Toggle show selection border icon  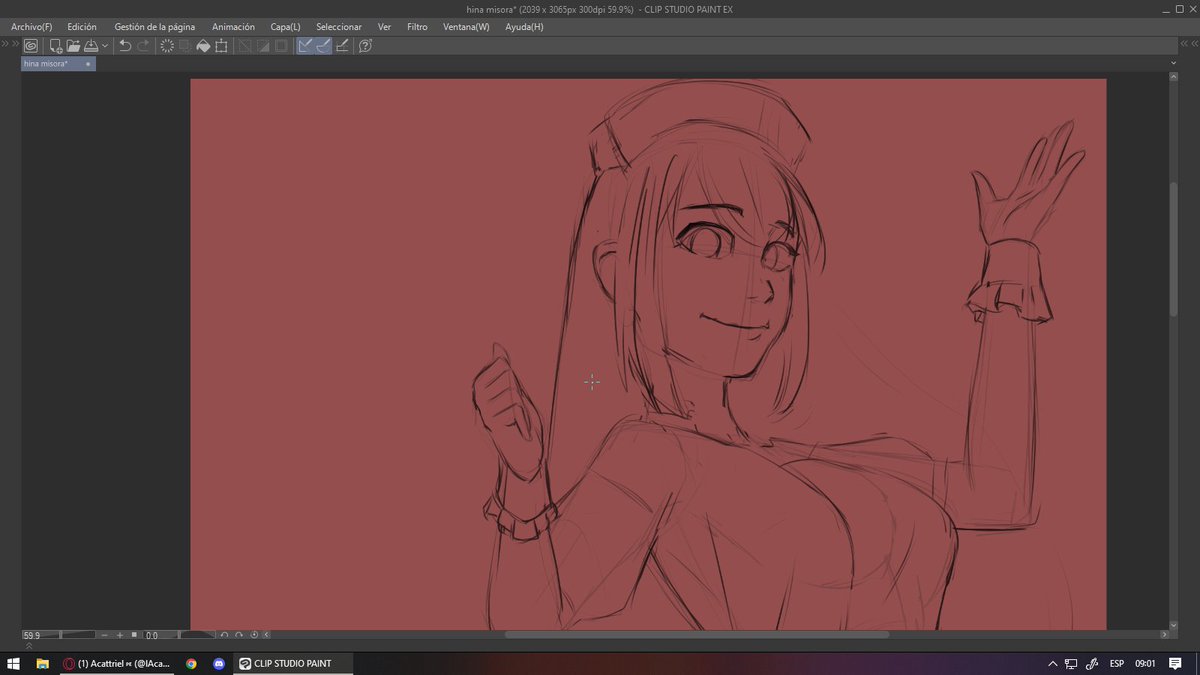(x=281, y=46)
